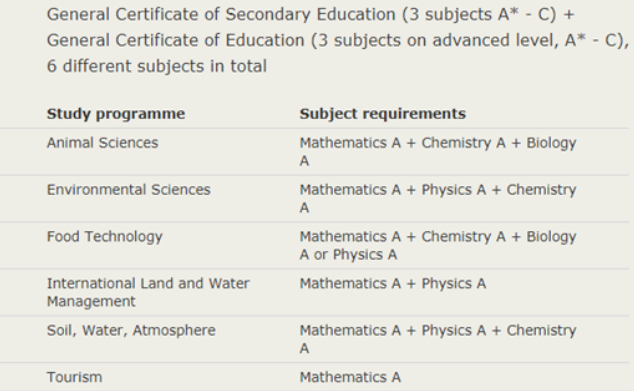
Task: Click the Tourism programme entry
Action: [x=74, y=377]
